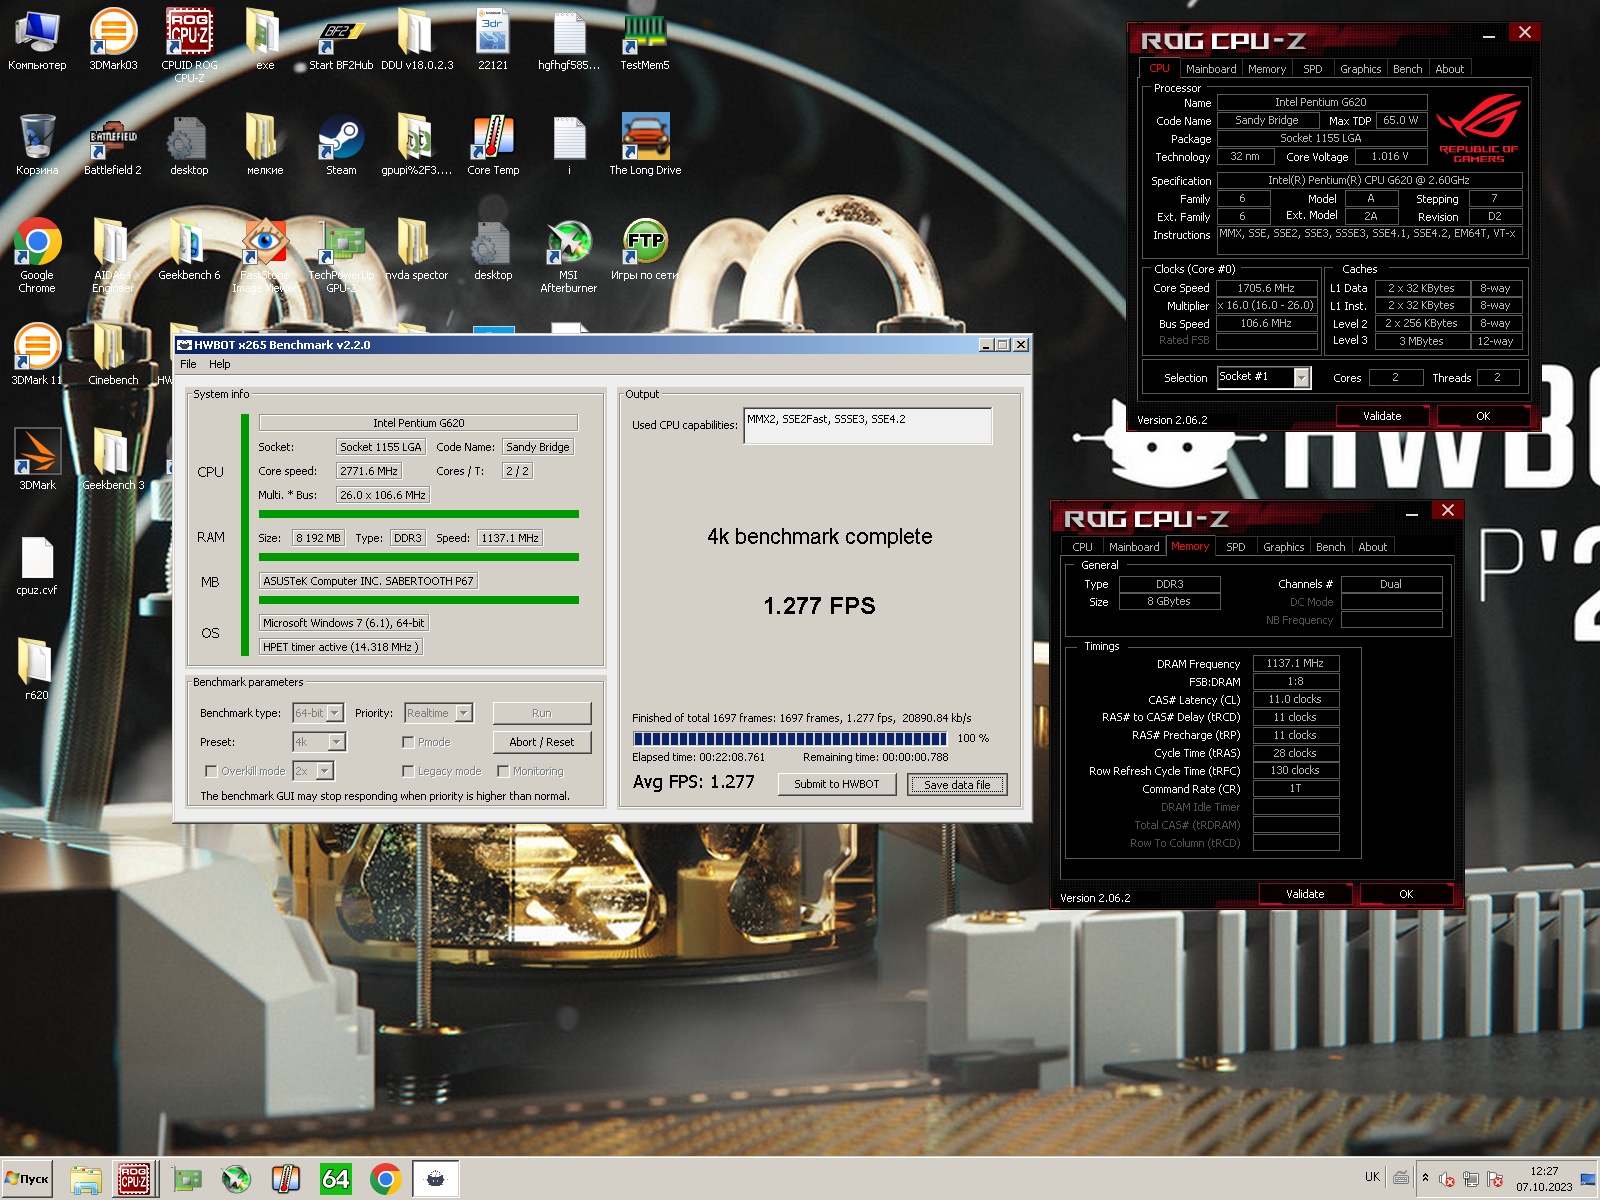Open the FTP Игры по сети icon
Image resolution: width=1600 pixels, height=1200 pixels.
[645, 250]
